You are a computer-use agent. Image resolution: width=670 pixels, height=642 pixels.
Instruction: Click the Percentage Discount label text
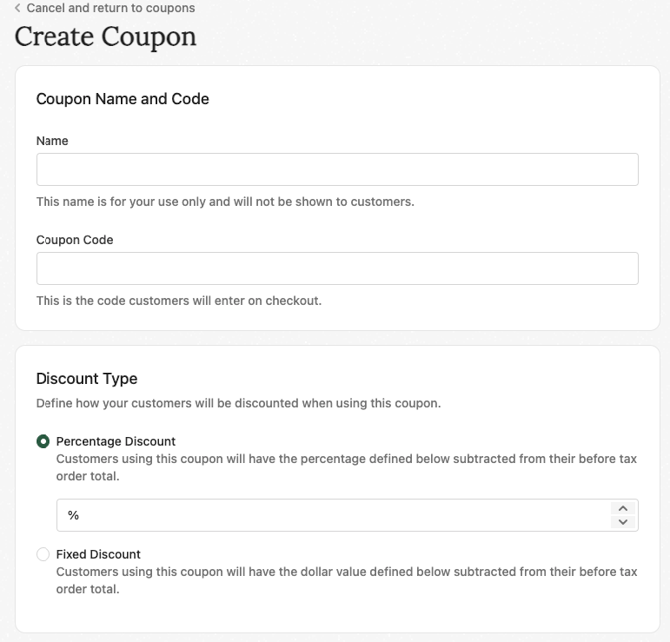click(116, 441)
